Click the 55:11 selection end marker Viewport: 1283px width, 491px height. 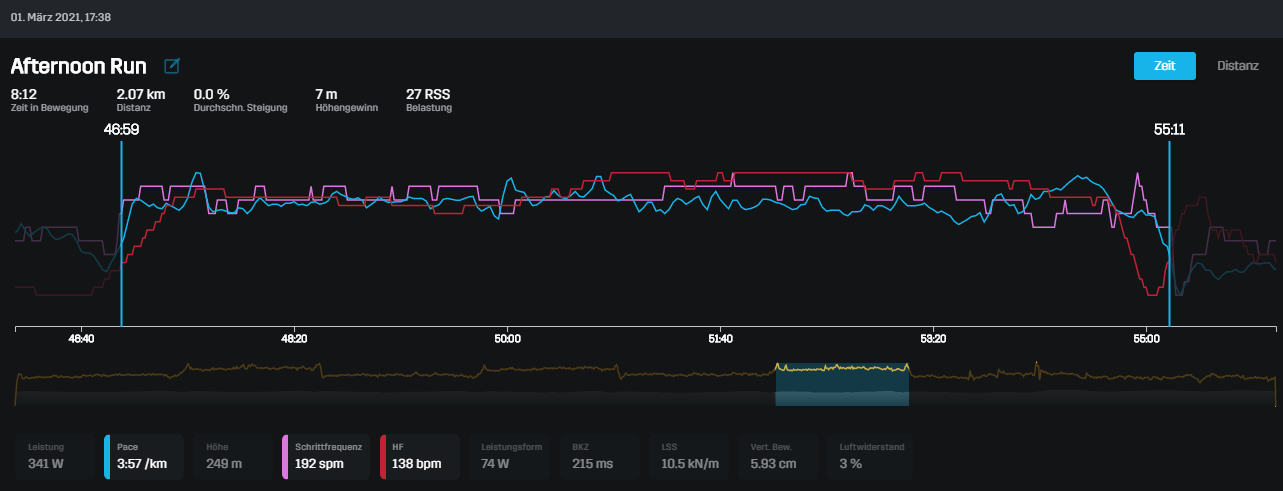[1169, 130]
